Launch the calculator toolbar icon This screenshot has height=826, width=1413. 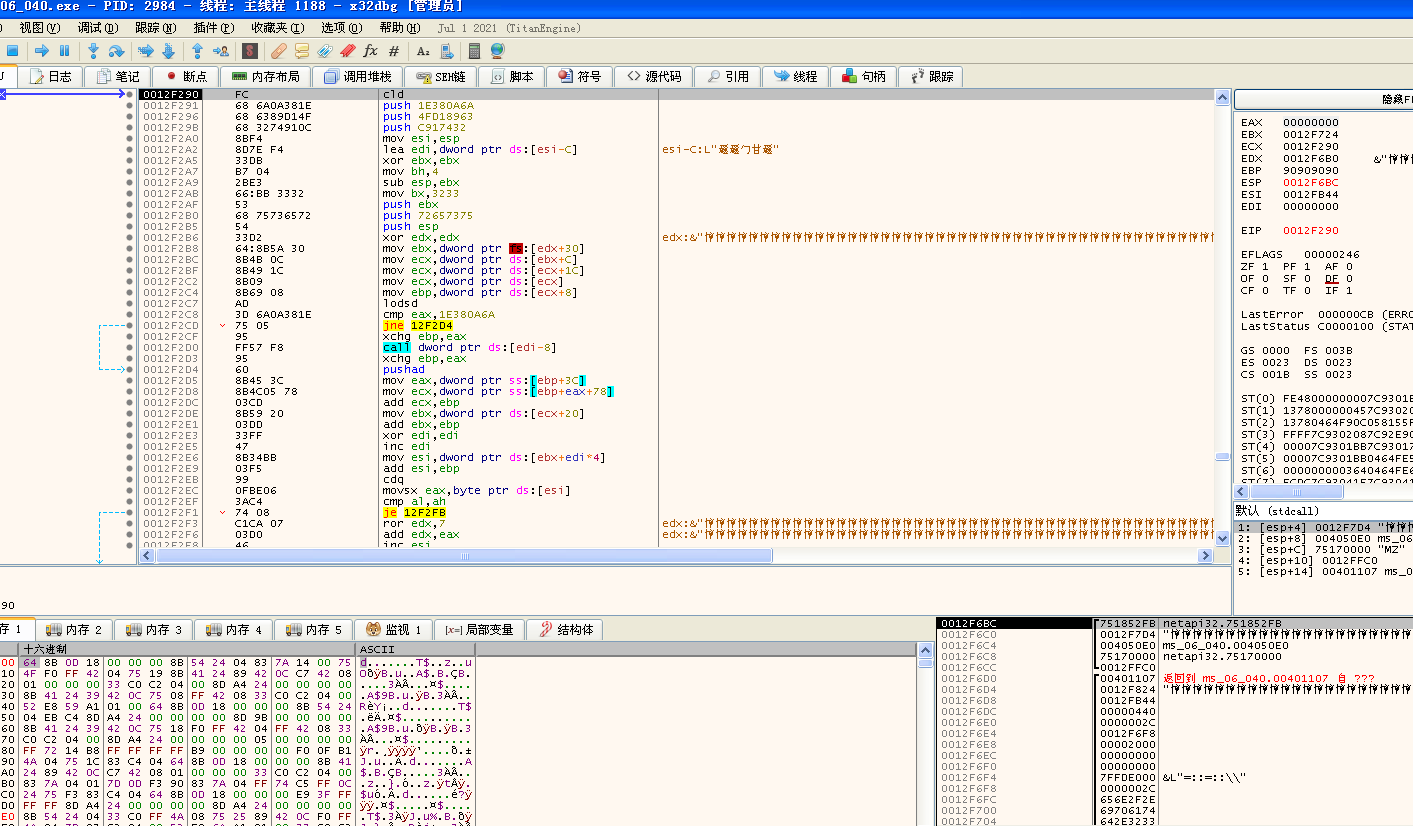tap(474, 50)
